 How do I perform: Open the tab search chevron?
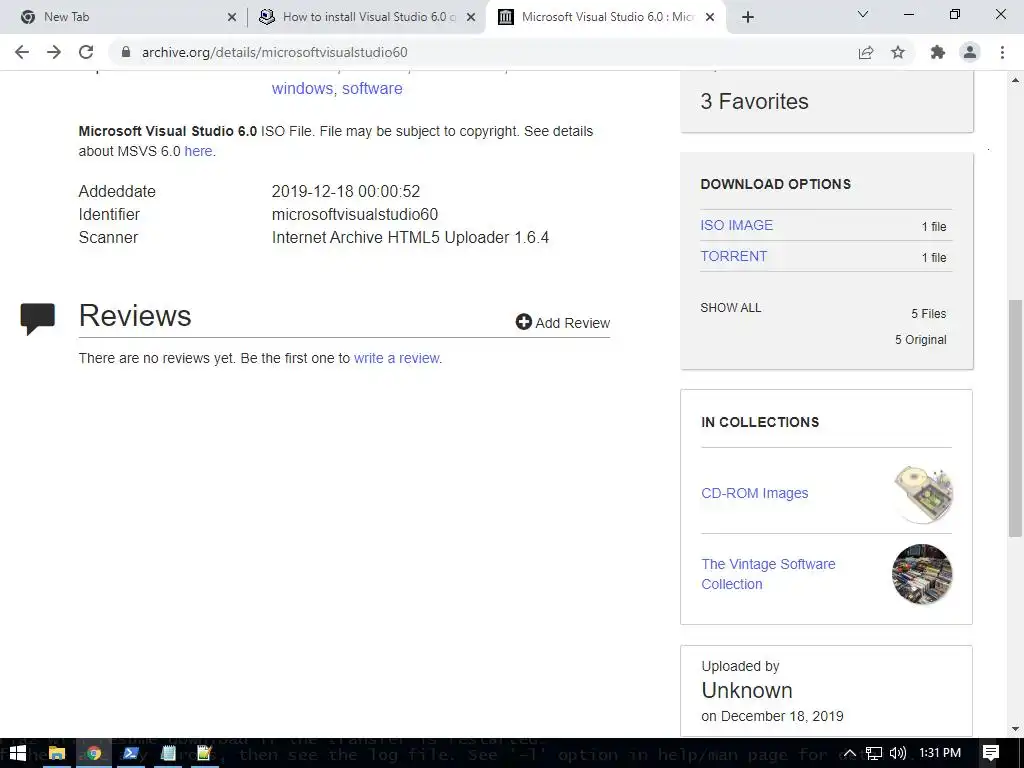[x=863, y=14]
